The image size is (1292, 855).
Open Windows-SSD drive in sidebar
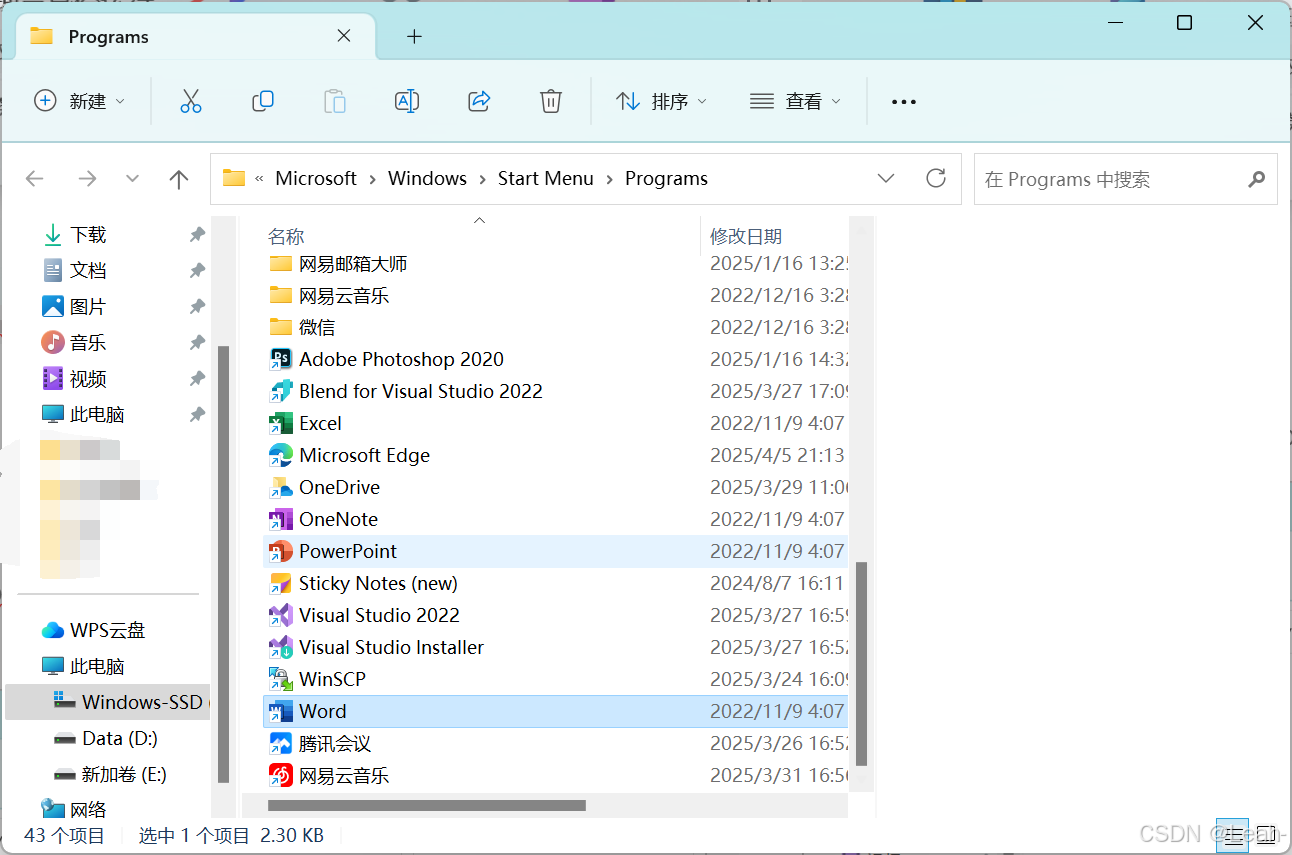[x=108, y=702]
